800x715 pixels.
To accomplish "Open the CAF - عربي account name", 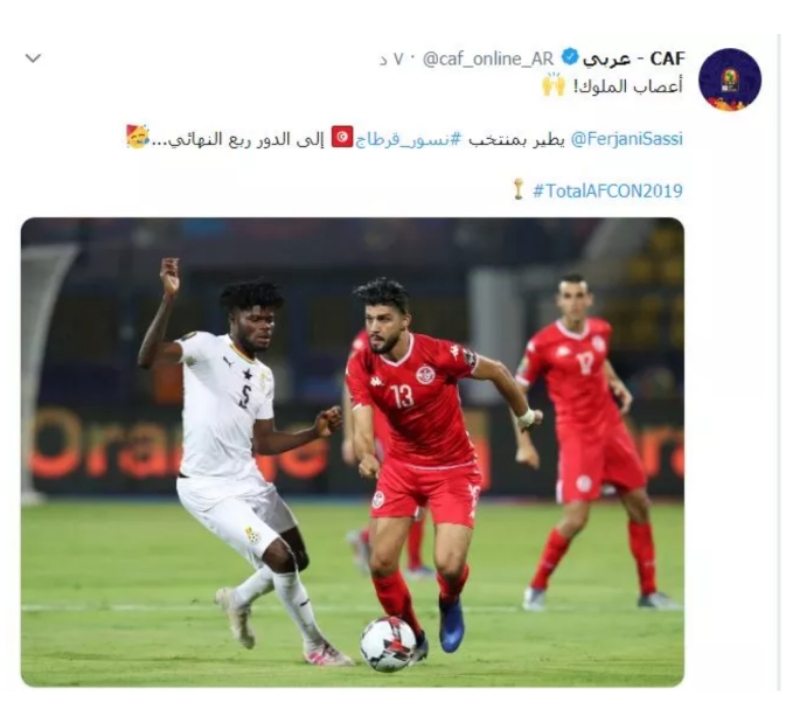I will (634, 59).
